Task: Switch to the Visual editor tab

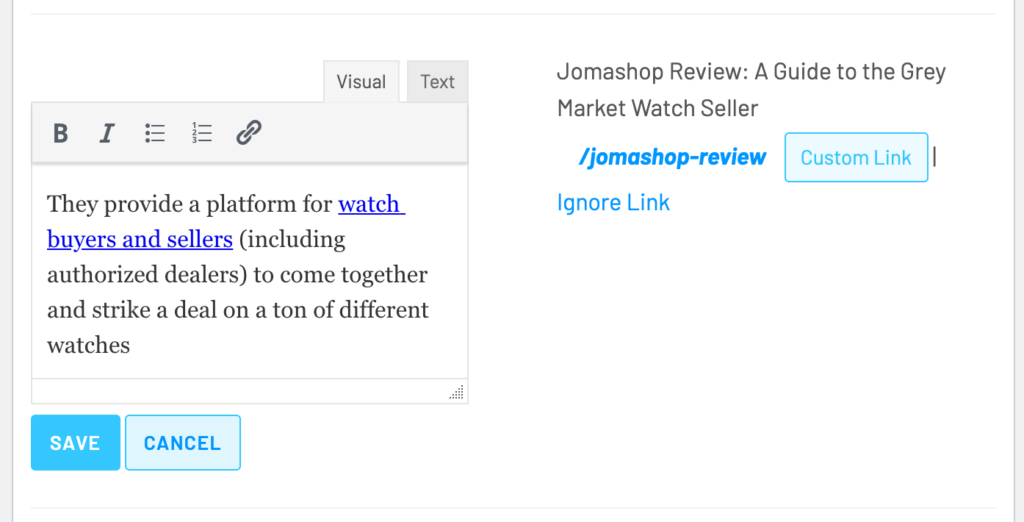Action: [x=361, y=82]
